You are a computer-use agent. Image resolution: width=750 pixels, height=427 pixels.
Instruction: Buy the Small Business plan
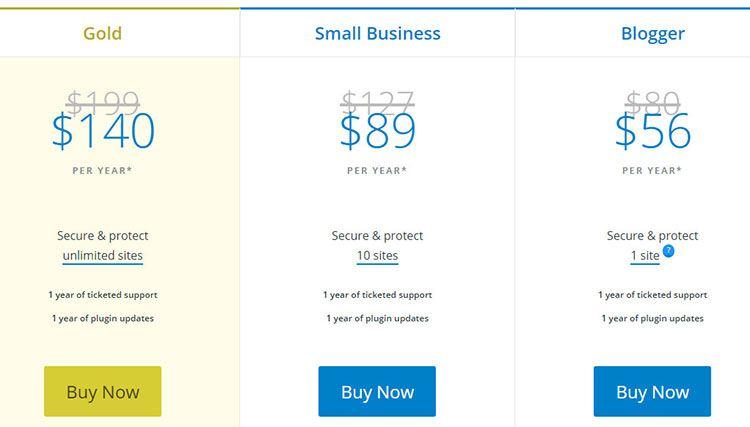[x=377, y=392]
